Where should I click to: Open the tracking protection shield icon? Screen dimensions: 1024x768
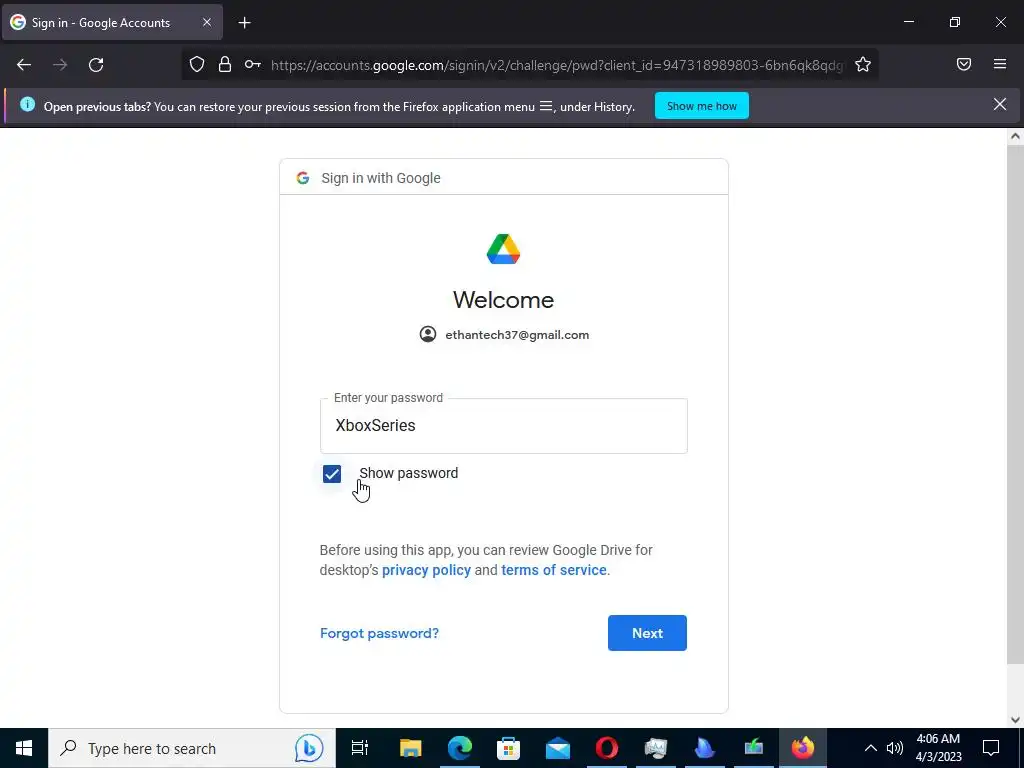[197, 64]
